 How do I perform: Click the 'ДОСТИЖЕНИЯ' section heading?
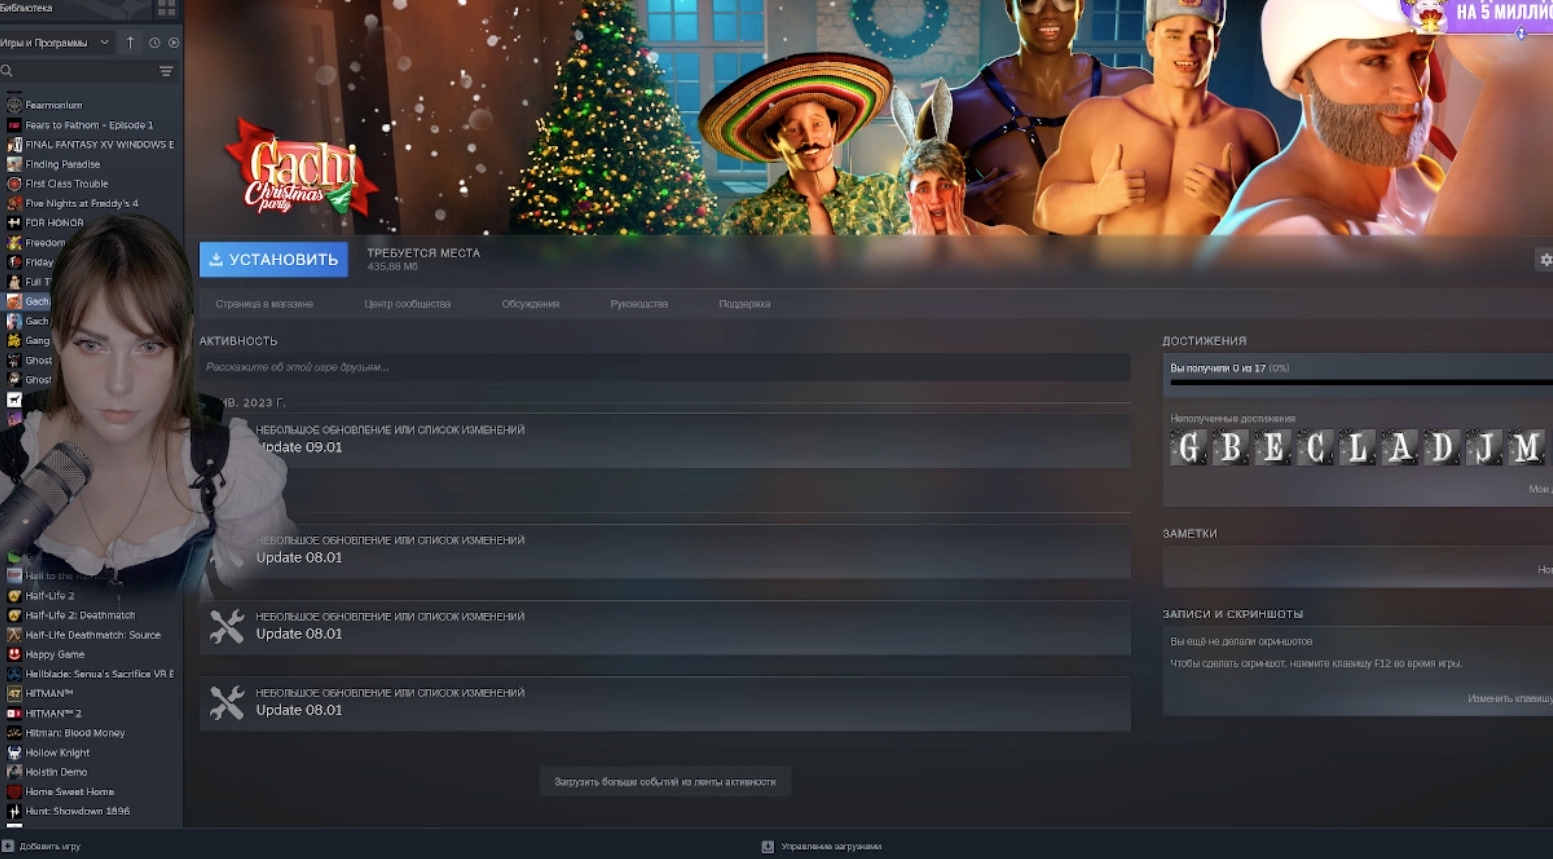(x=1204, y=341)
